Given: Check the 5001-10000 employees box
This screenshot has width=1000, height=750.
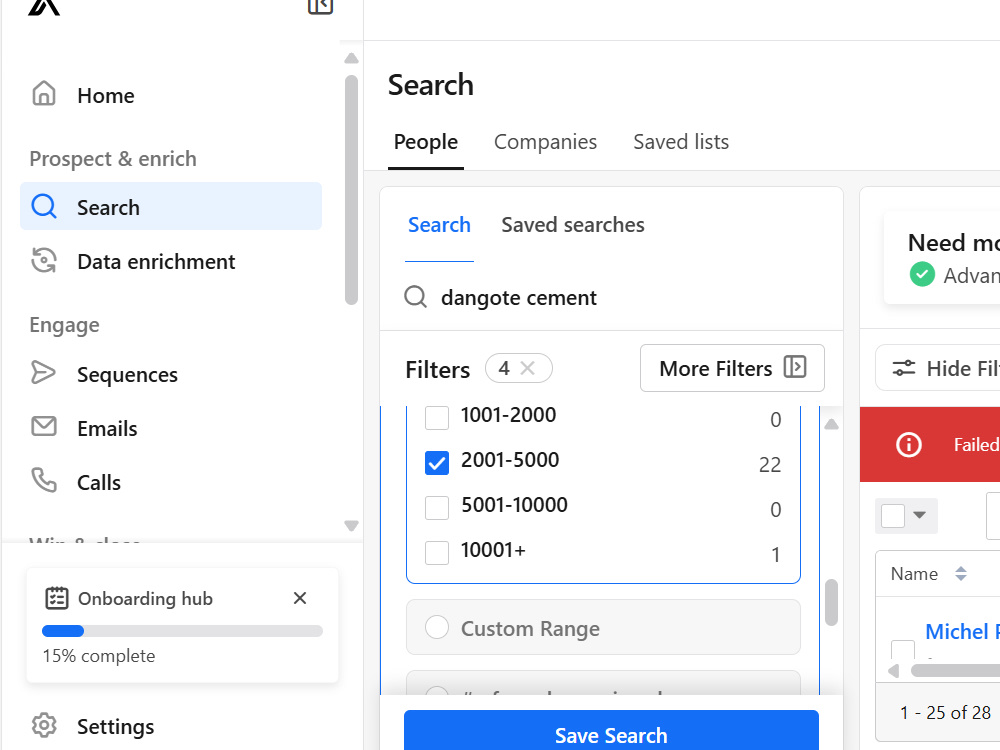Looking at the screenshot, I should 437,508.
